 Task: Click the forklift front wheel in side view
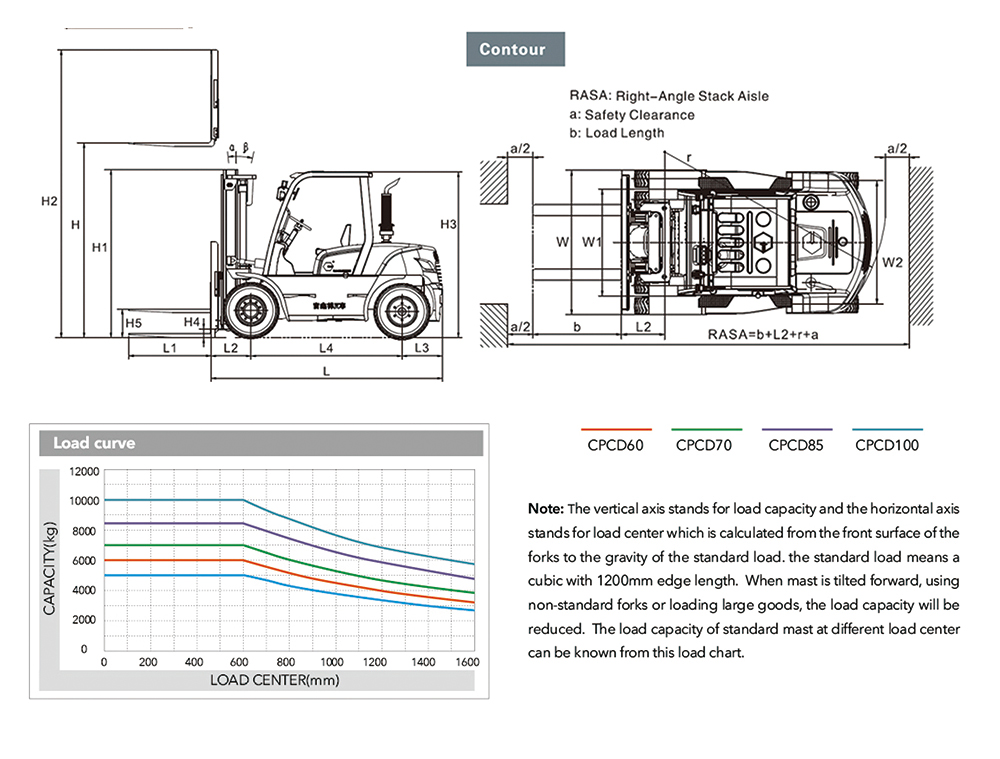250,311
